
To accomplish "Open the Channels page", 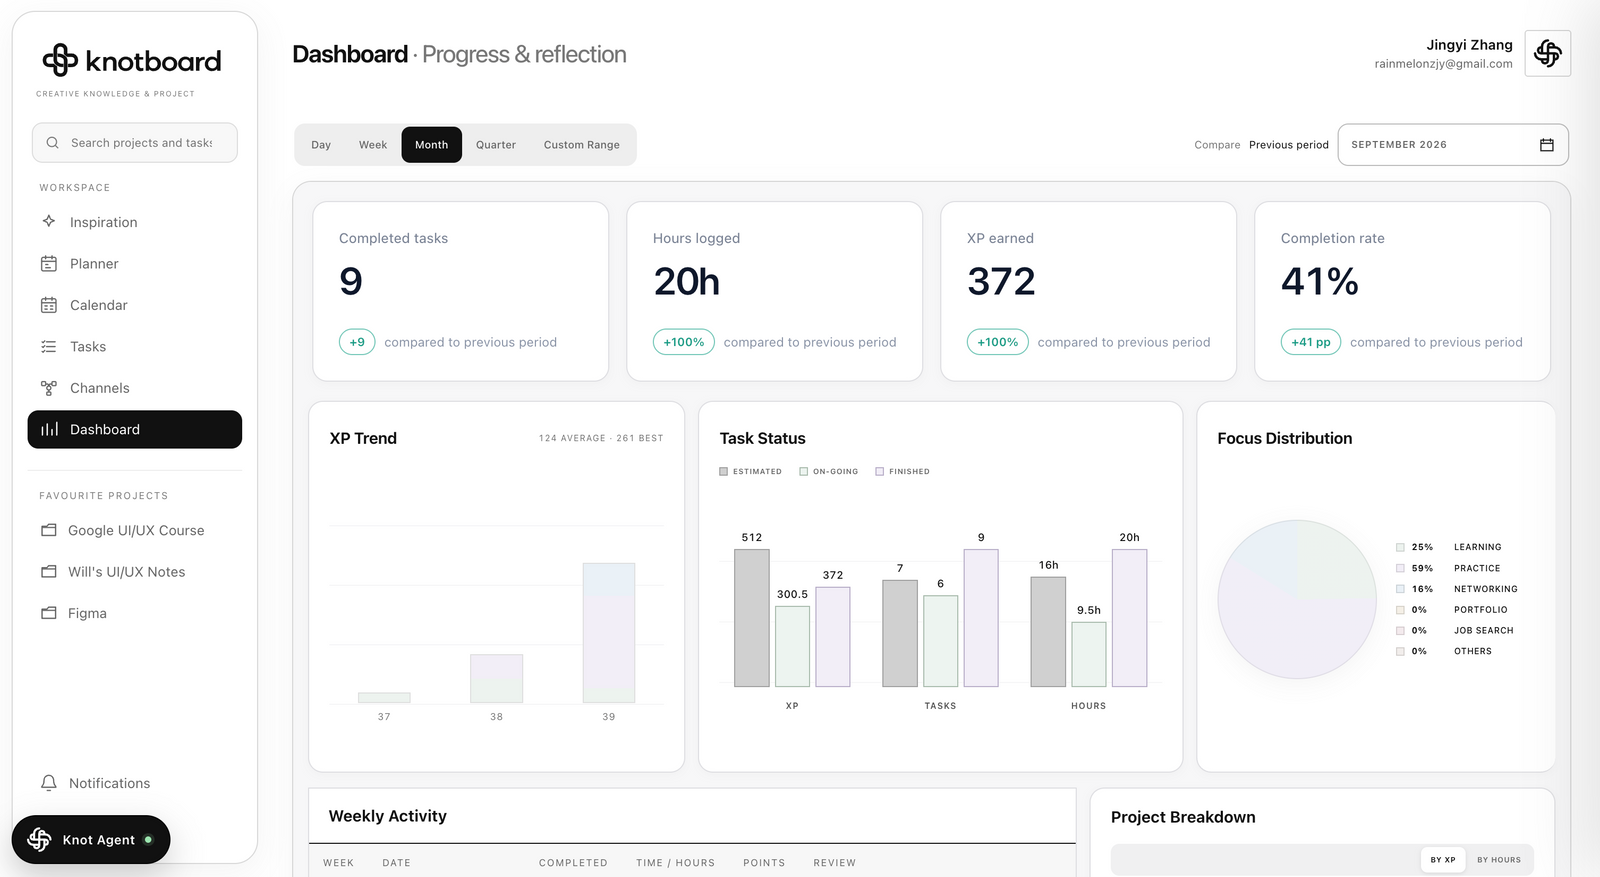I will (135, 388).
